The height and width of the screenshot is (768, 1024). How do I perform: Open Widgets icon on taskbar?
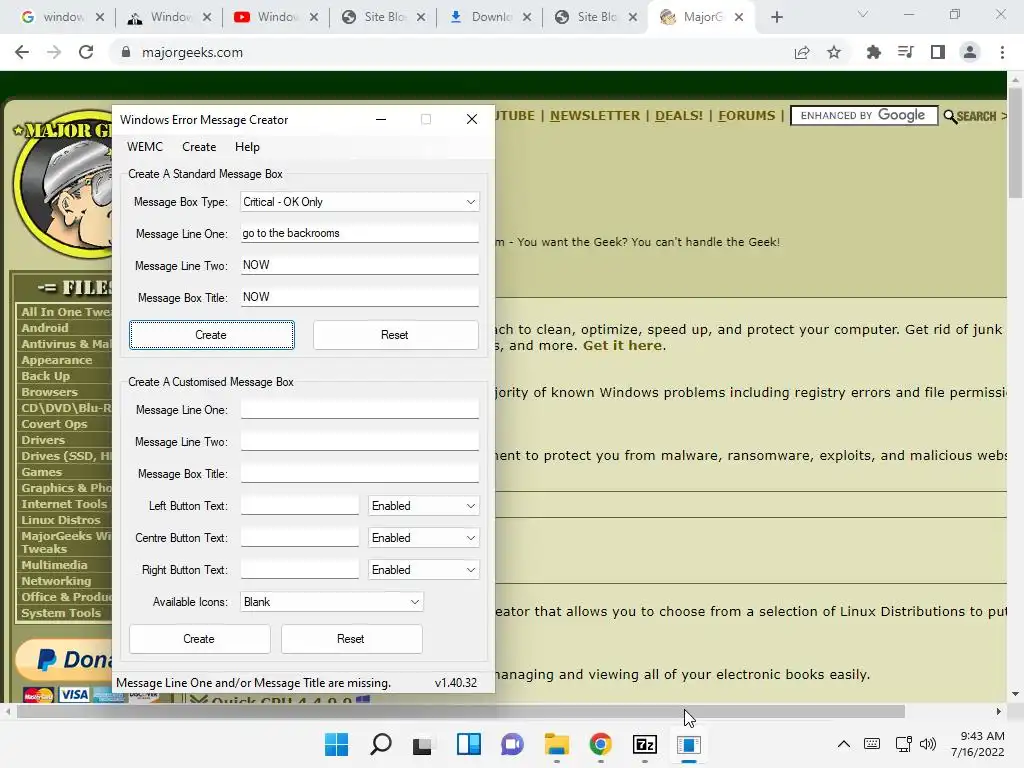[468, 744]
